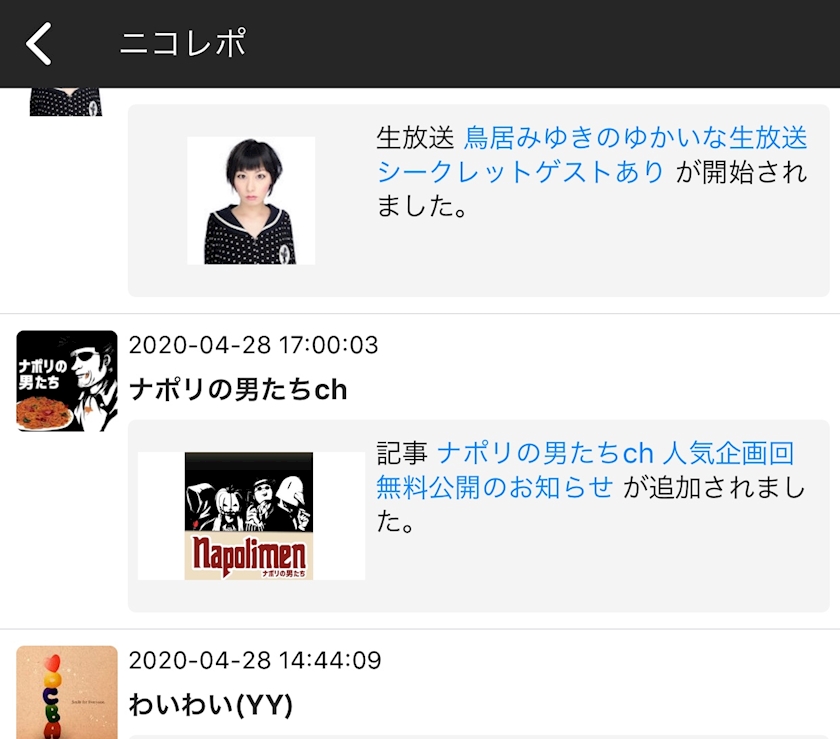
Task: Open 鳥居みゆきのゆかいな生放送 live broadcast link
Action: point(635,137)
